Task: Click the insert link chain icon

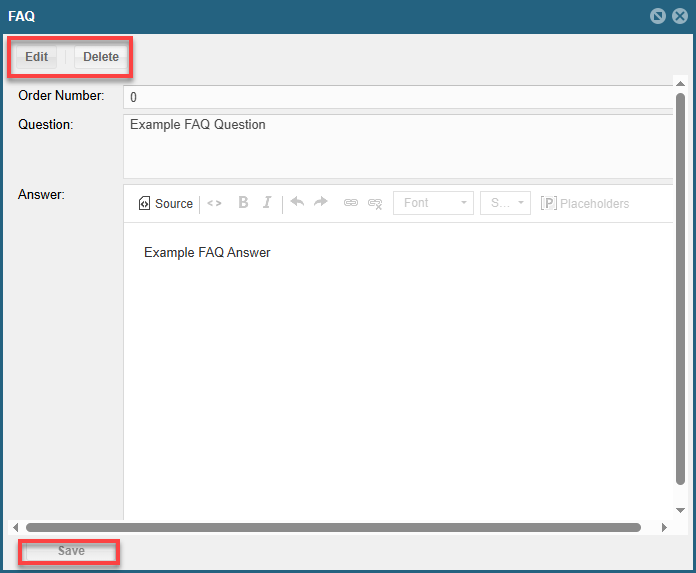Action: (x=351, y=203)
